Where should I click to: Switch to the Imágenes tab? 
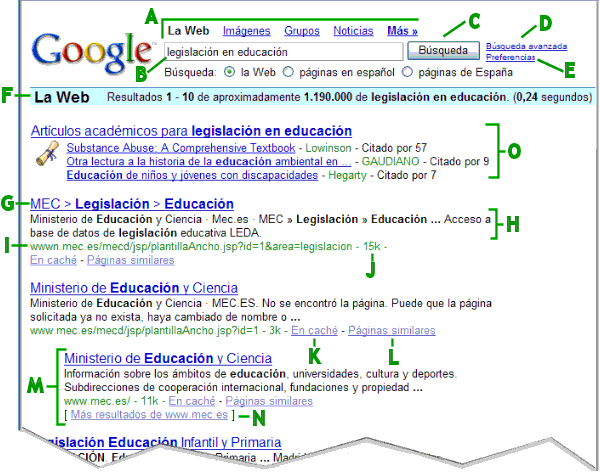click(x=246, y=31)
